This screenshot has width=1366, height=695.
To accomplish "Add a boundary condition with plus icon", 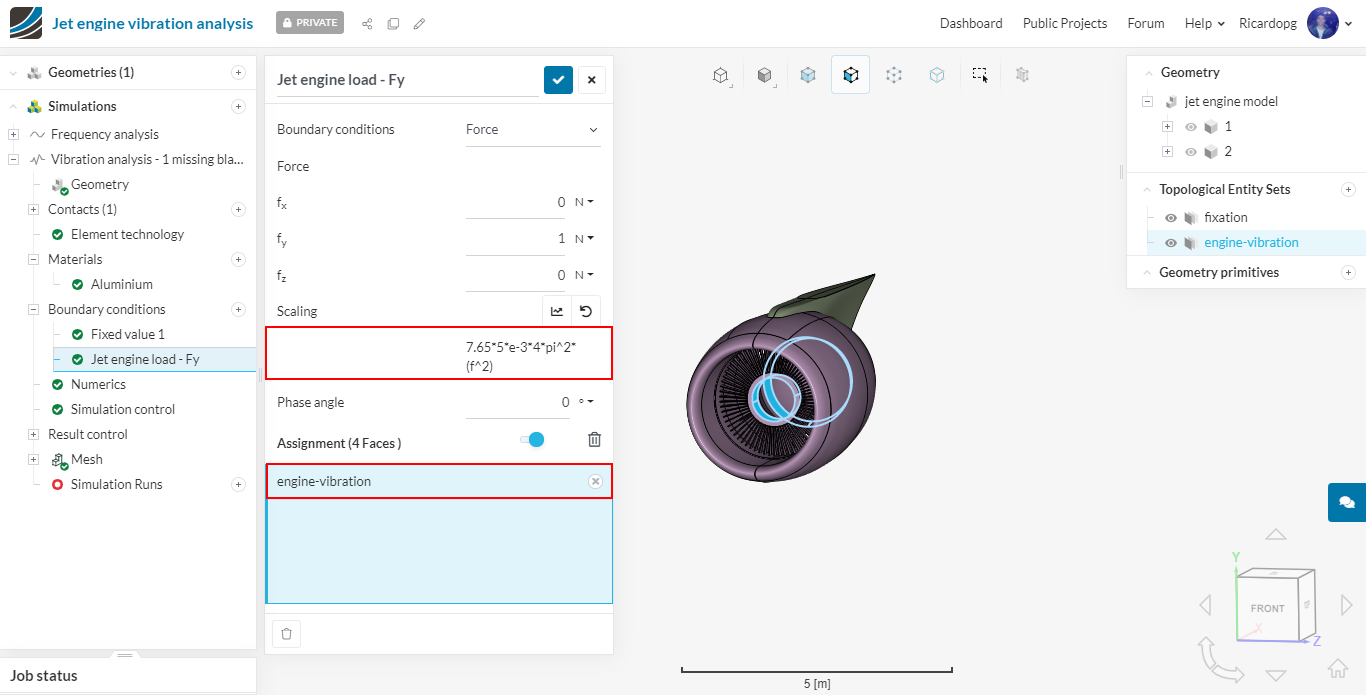I will click(238, 309).
